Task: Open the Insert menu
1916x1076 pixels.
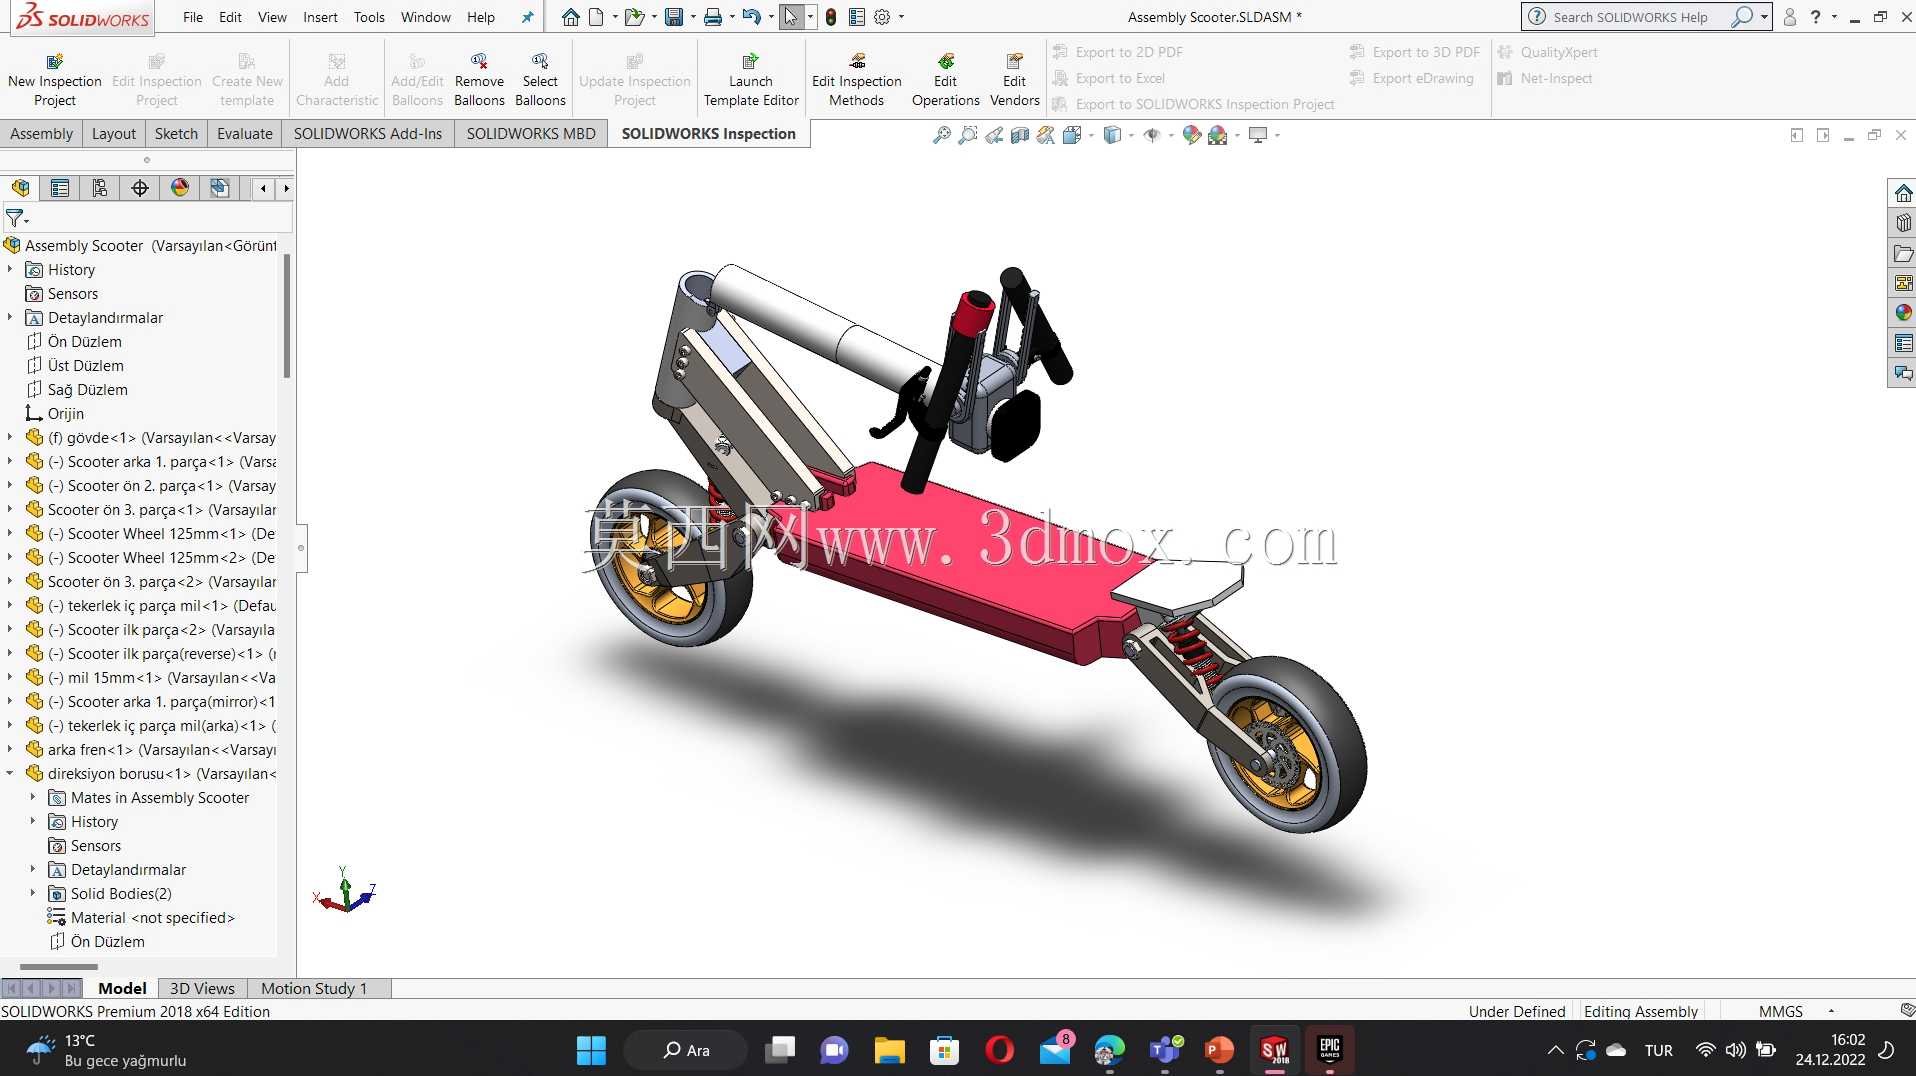Action: point(320,17)
